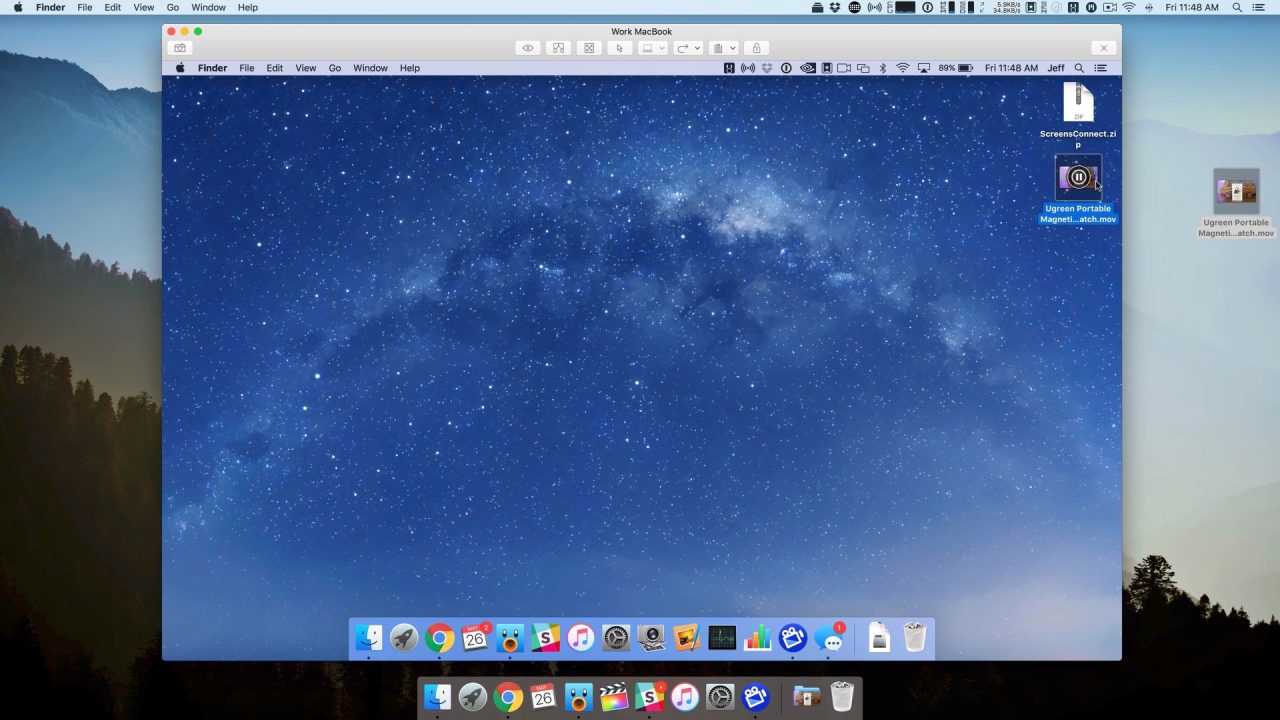Select the Ugreen .mov thumbnail on the local desktop
The image size is (1280, 720).
pyautogui.click(x=1236, y=191)
